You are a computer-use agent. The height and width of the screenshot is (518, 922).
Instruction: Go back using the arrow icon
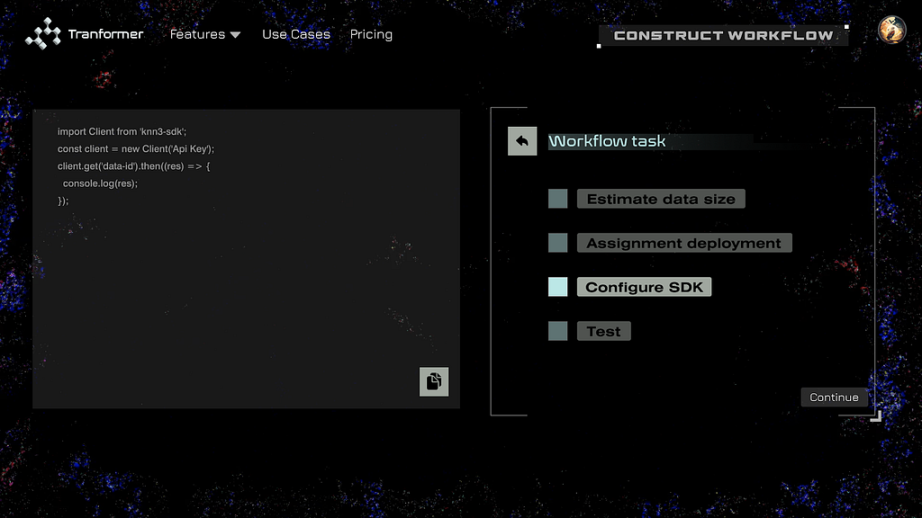[522, 141]
